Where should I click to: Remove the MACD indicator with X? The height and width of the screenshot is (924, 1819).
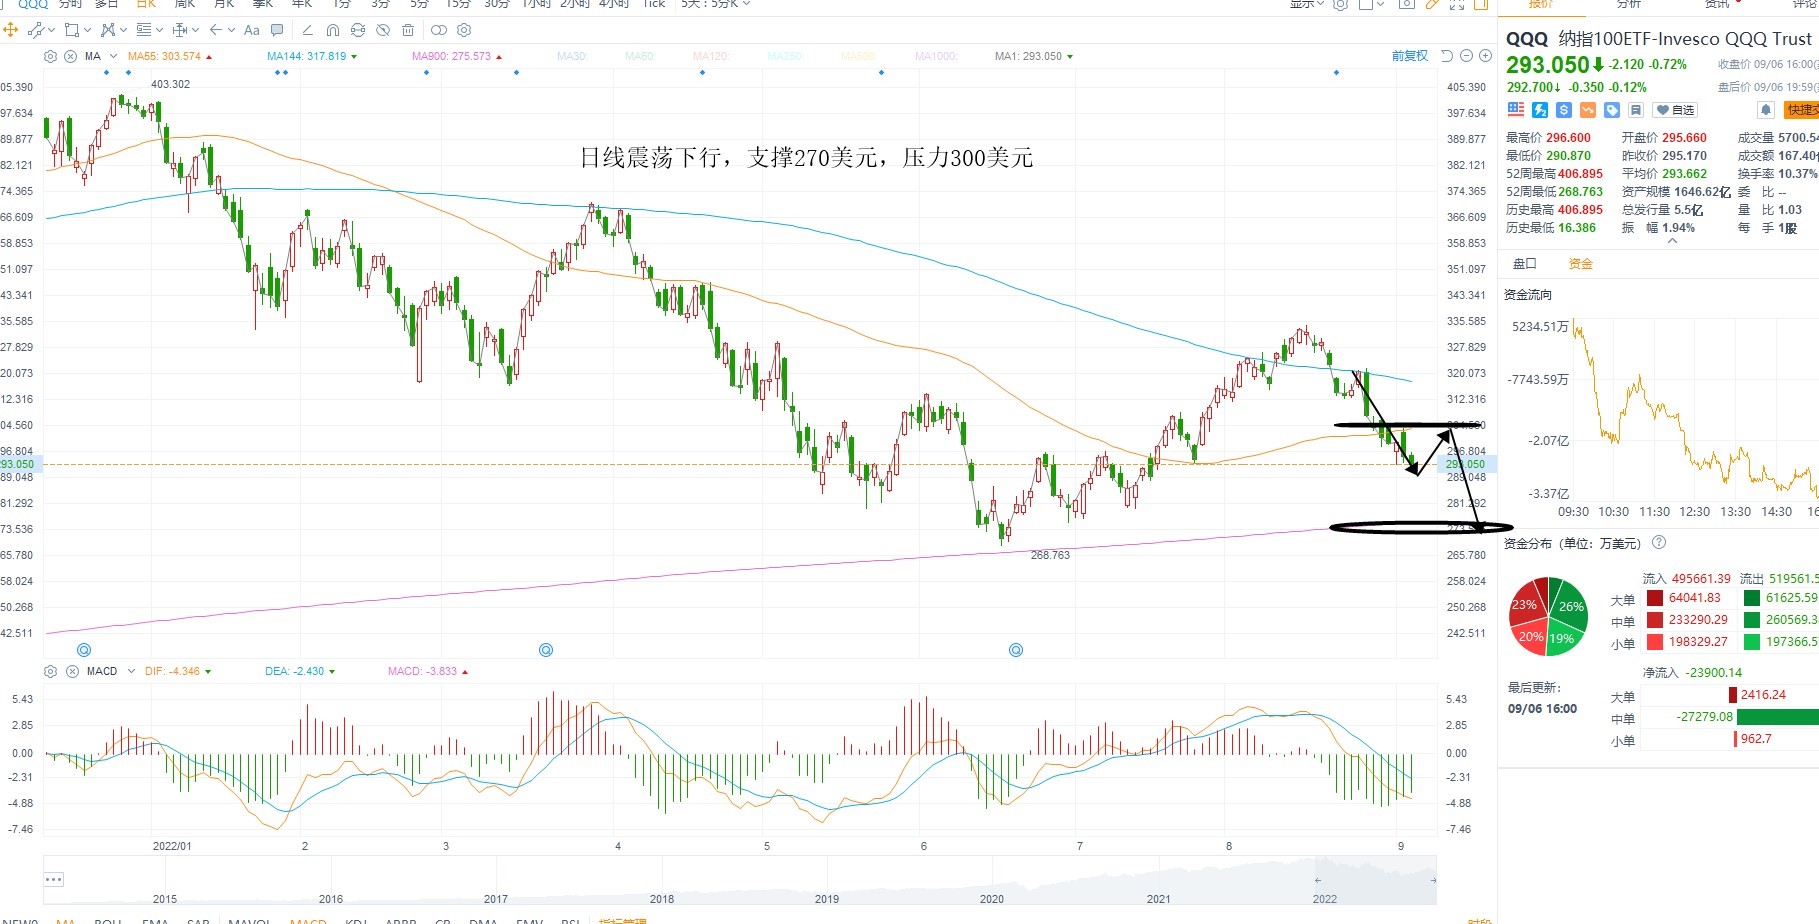pyautogui.click(x=72, y=671)
